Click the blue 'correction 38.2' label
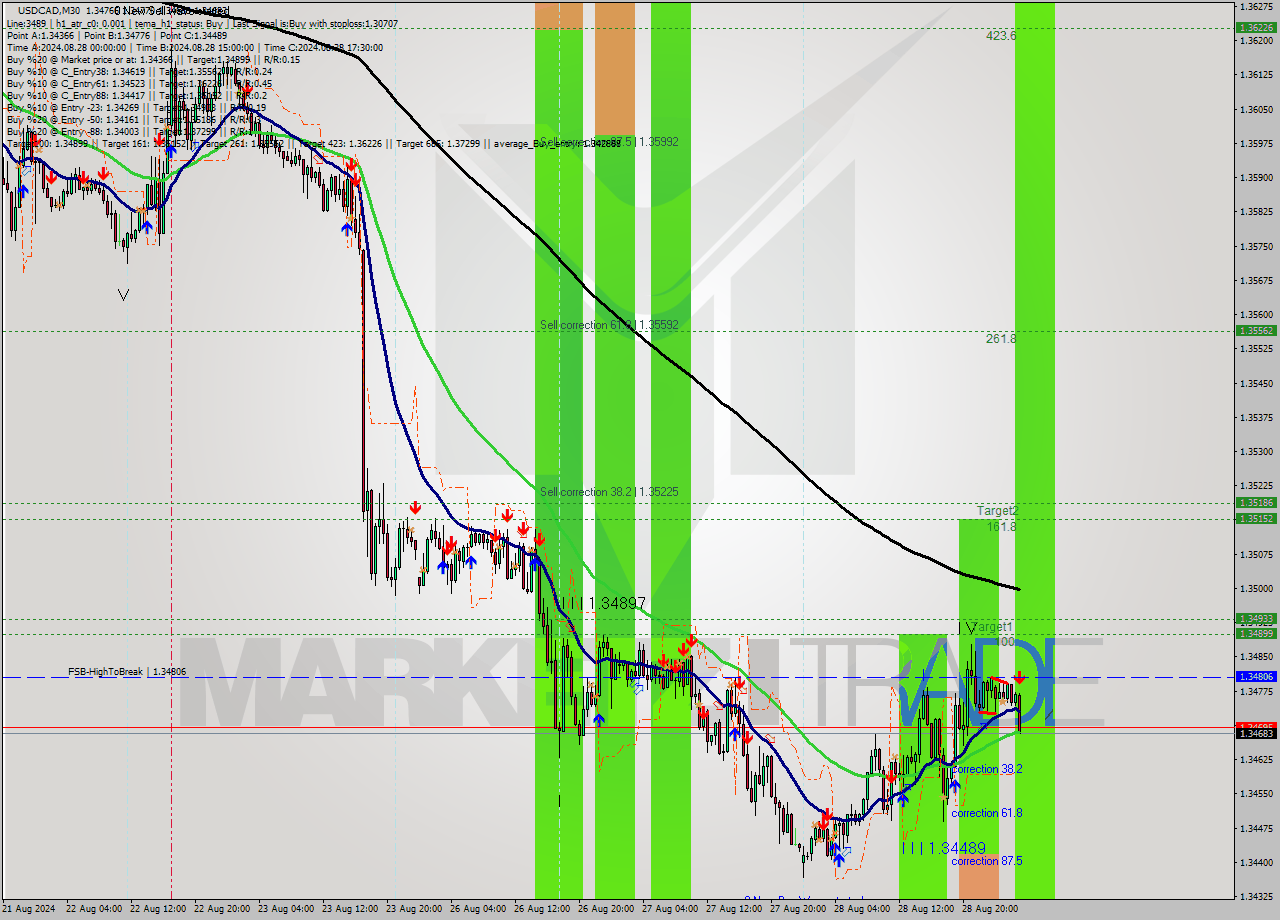Viewport: 1280px width, 920px height. tap(987, 769)
